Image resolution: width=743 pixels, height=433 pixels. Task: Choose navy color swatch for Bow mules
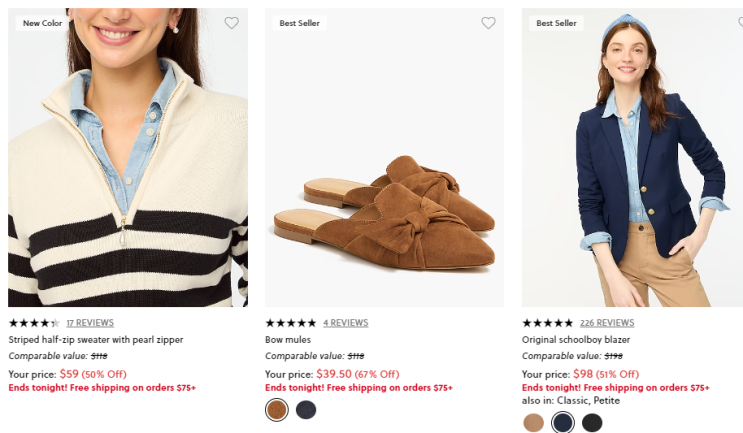point(306,409)
